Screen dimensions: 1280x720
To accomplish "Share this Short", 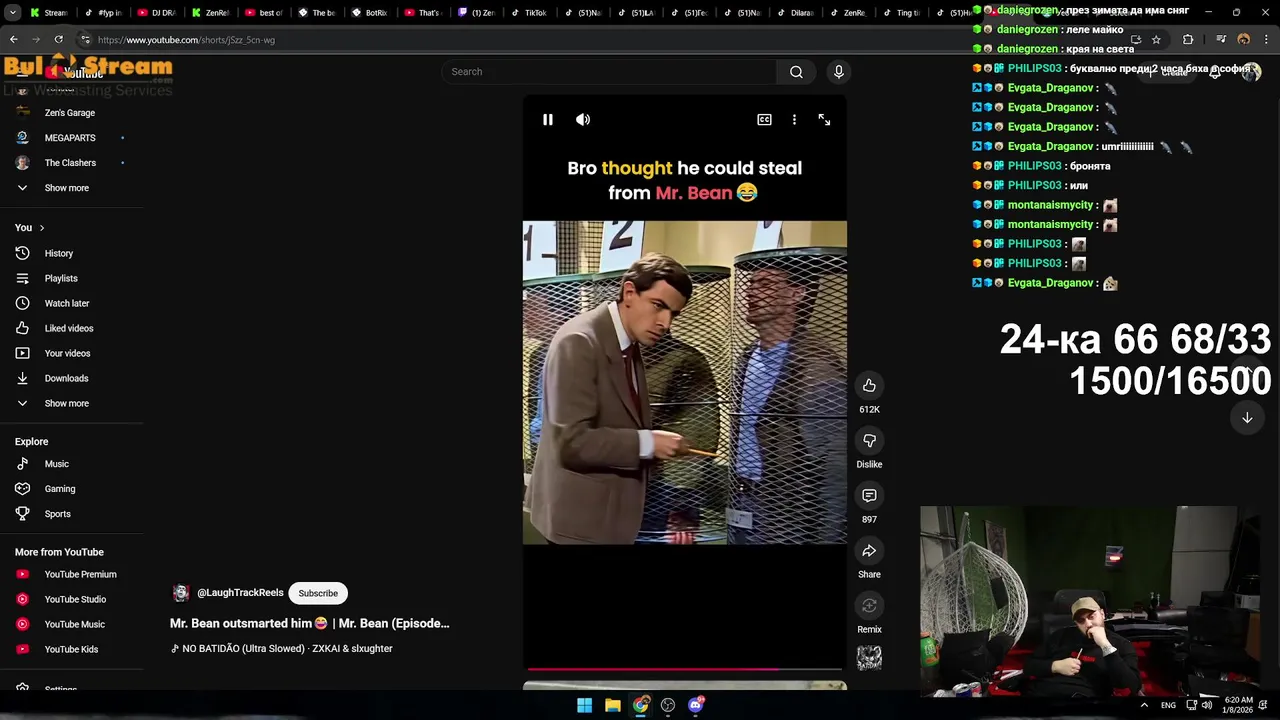I will pyautogui.click(x=869, y=551).
